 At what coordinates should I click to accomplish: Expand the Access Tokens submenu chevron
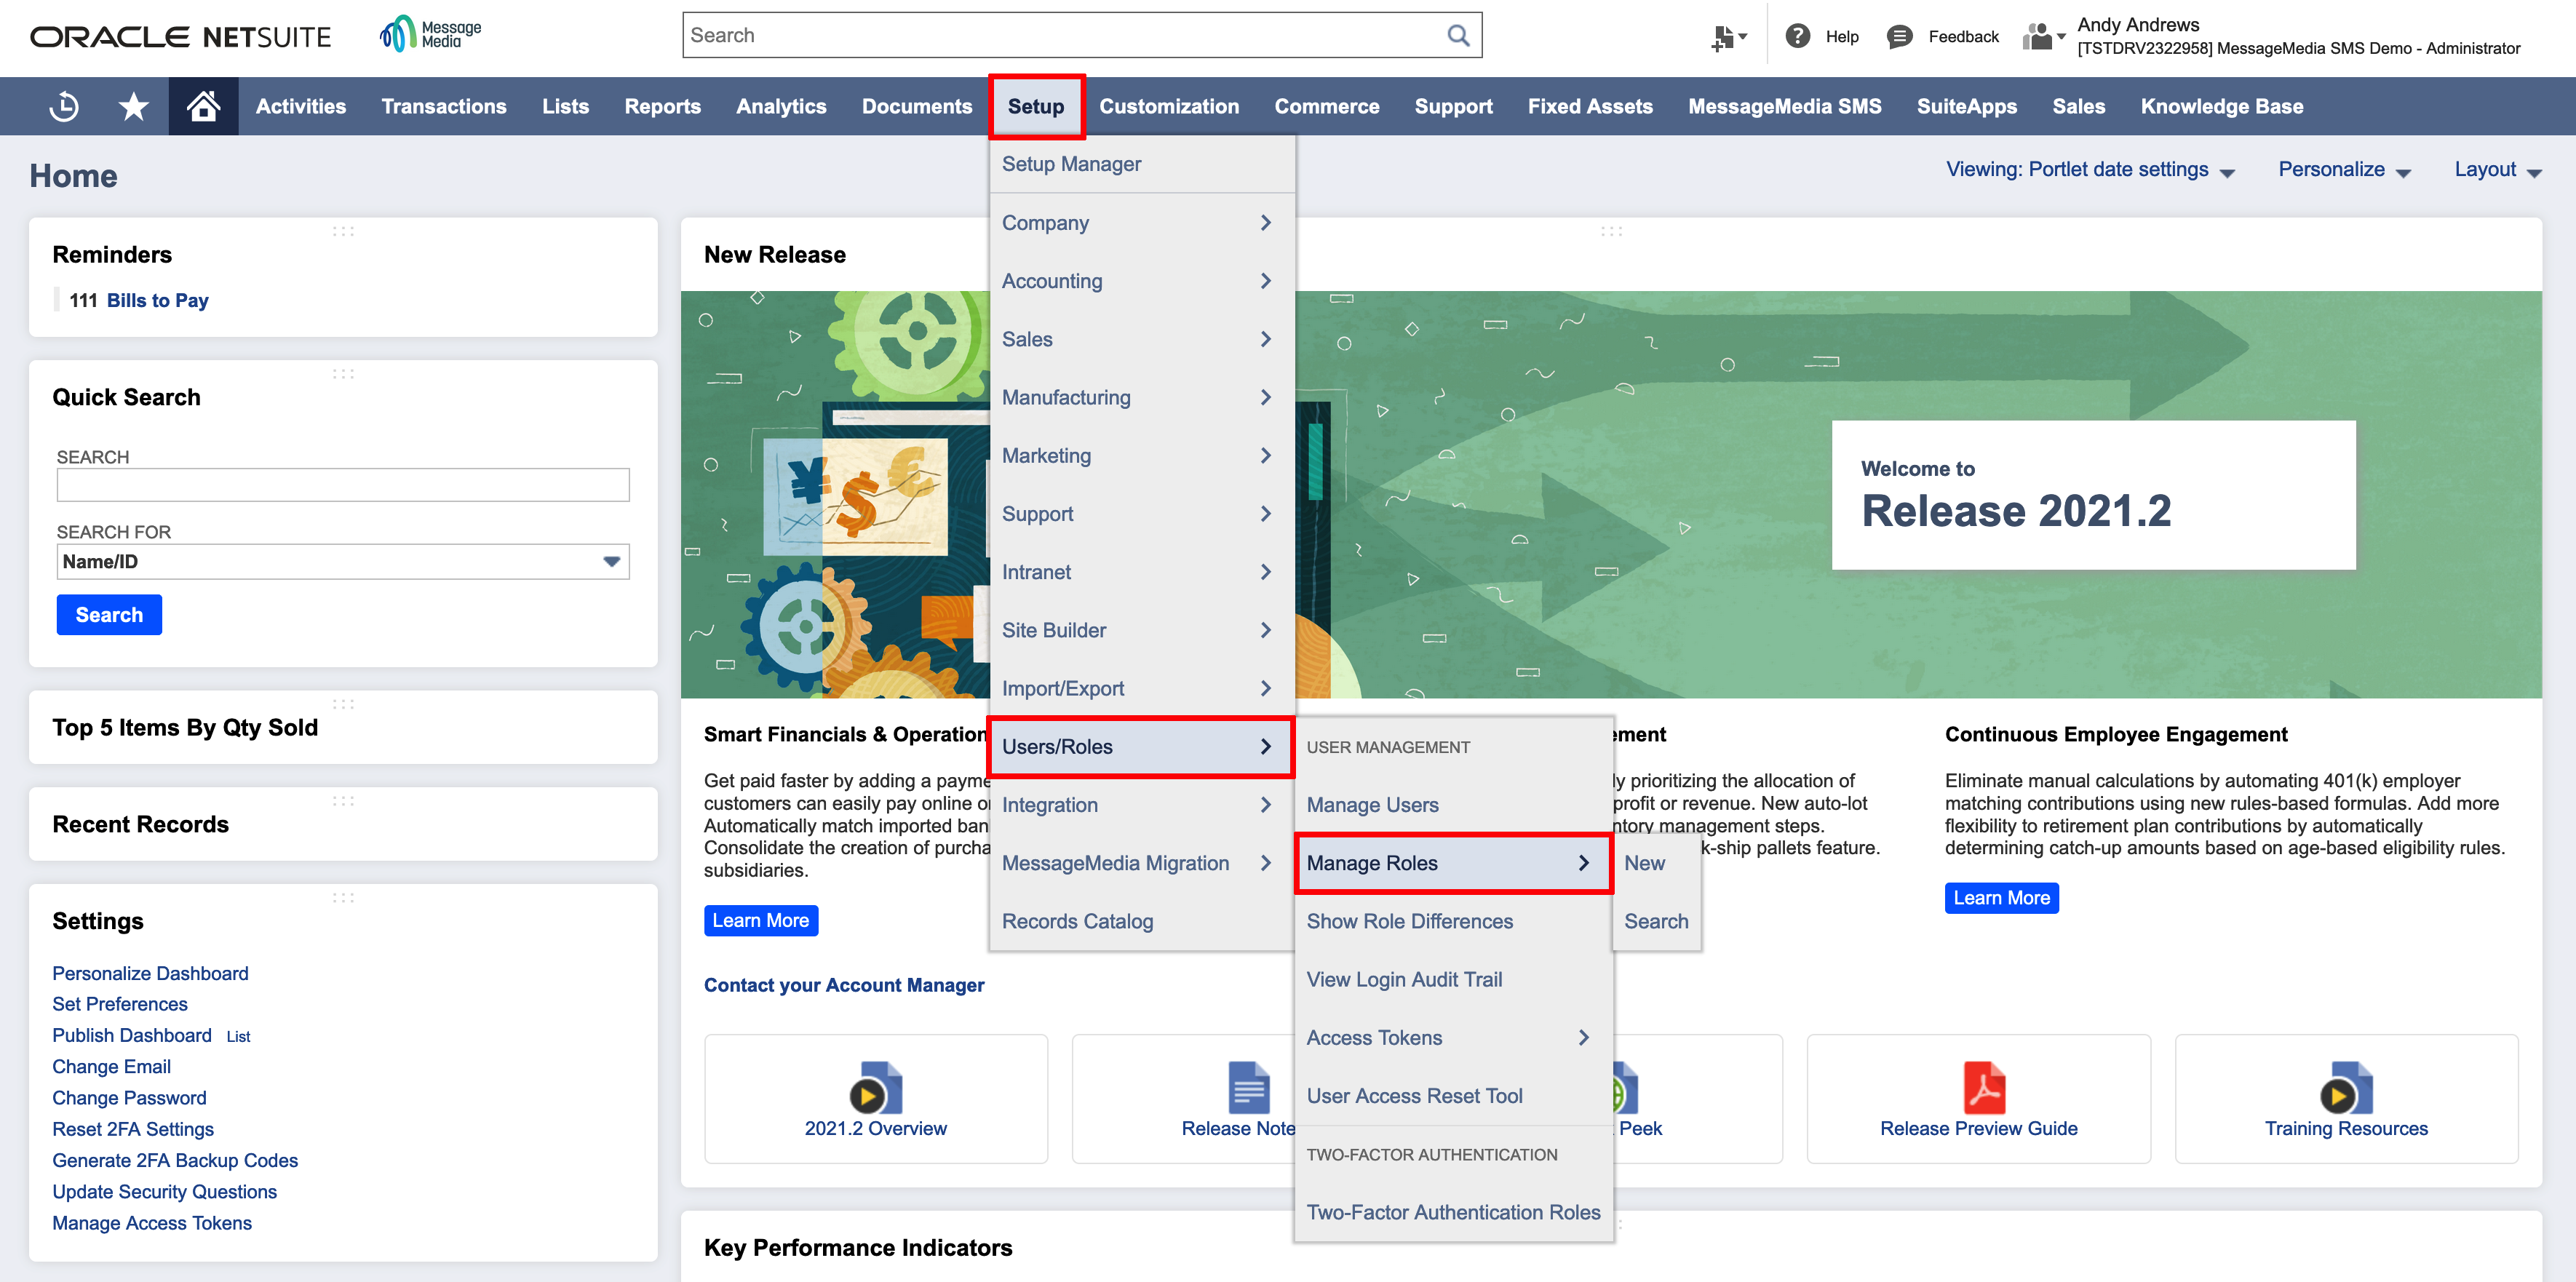(x=1583, y=1037)
